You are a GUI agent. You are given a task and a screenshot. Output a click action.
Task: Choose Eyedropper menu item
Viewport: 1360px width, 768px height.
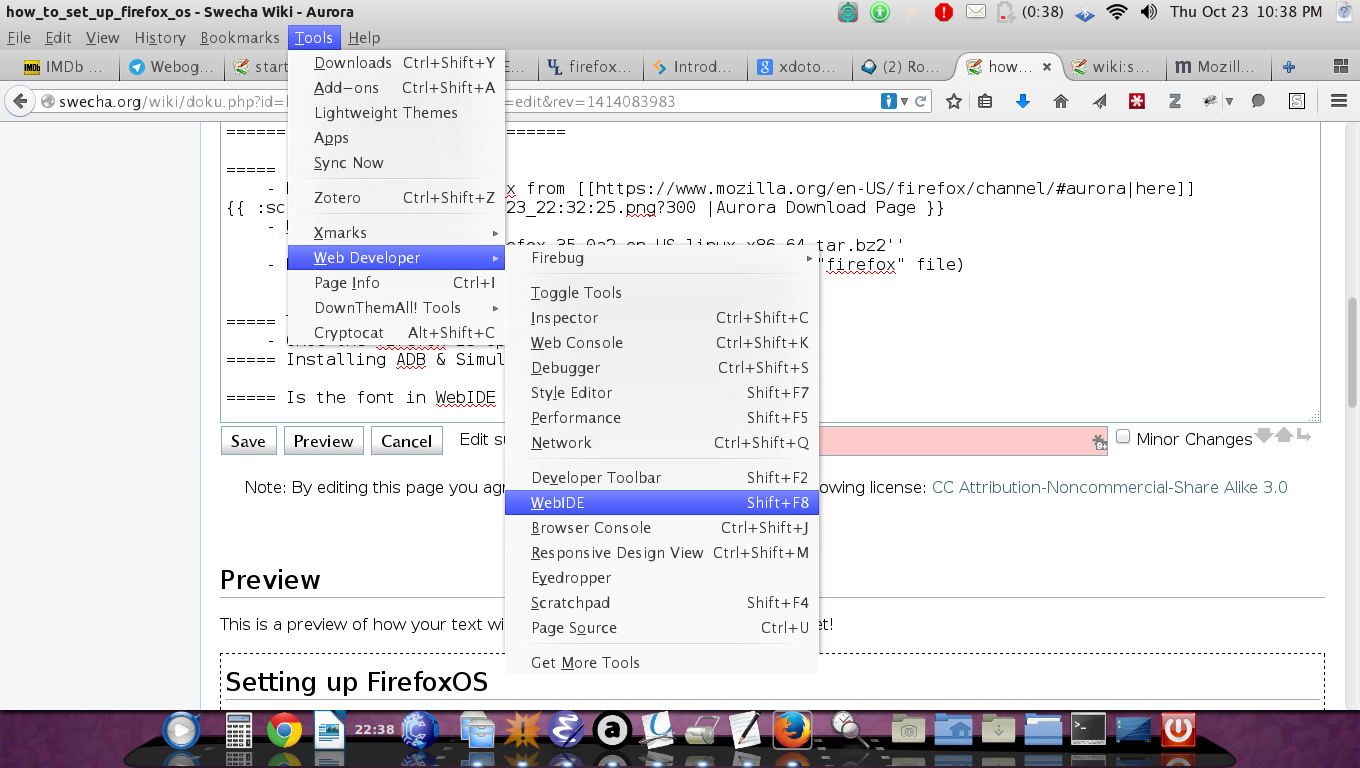[662, 577]
